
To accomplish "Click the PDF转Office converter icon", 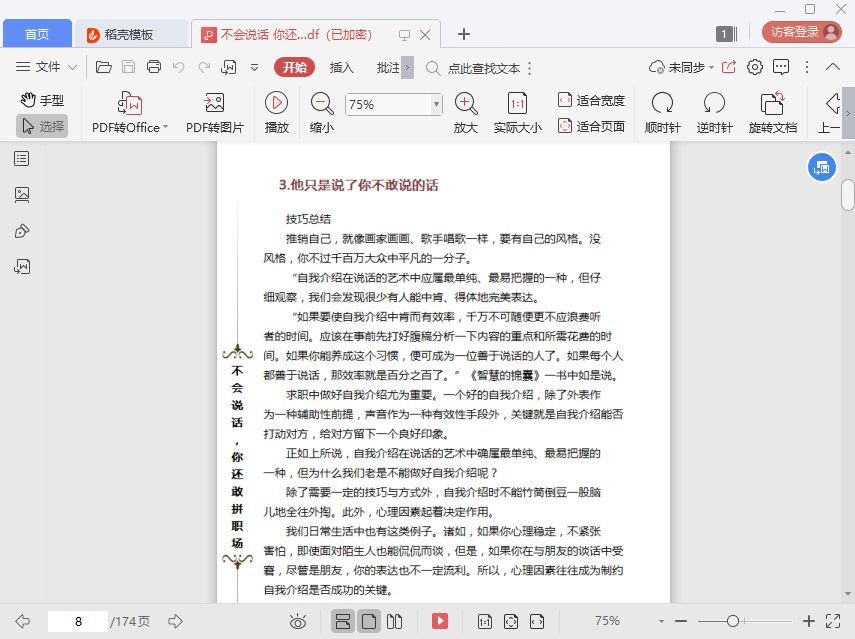I will coord(130,103).
